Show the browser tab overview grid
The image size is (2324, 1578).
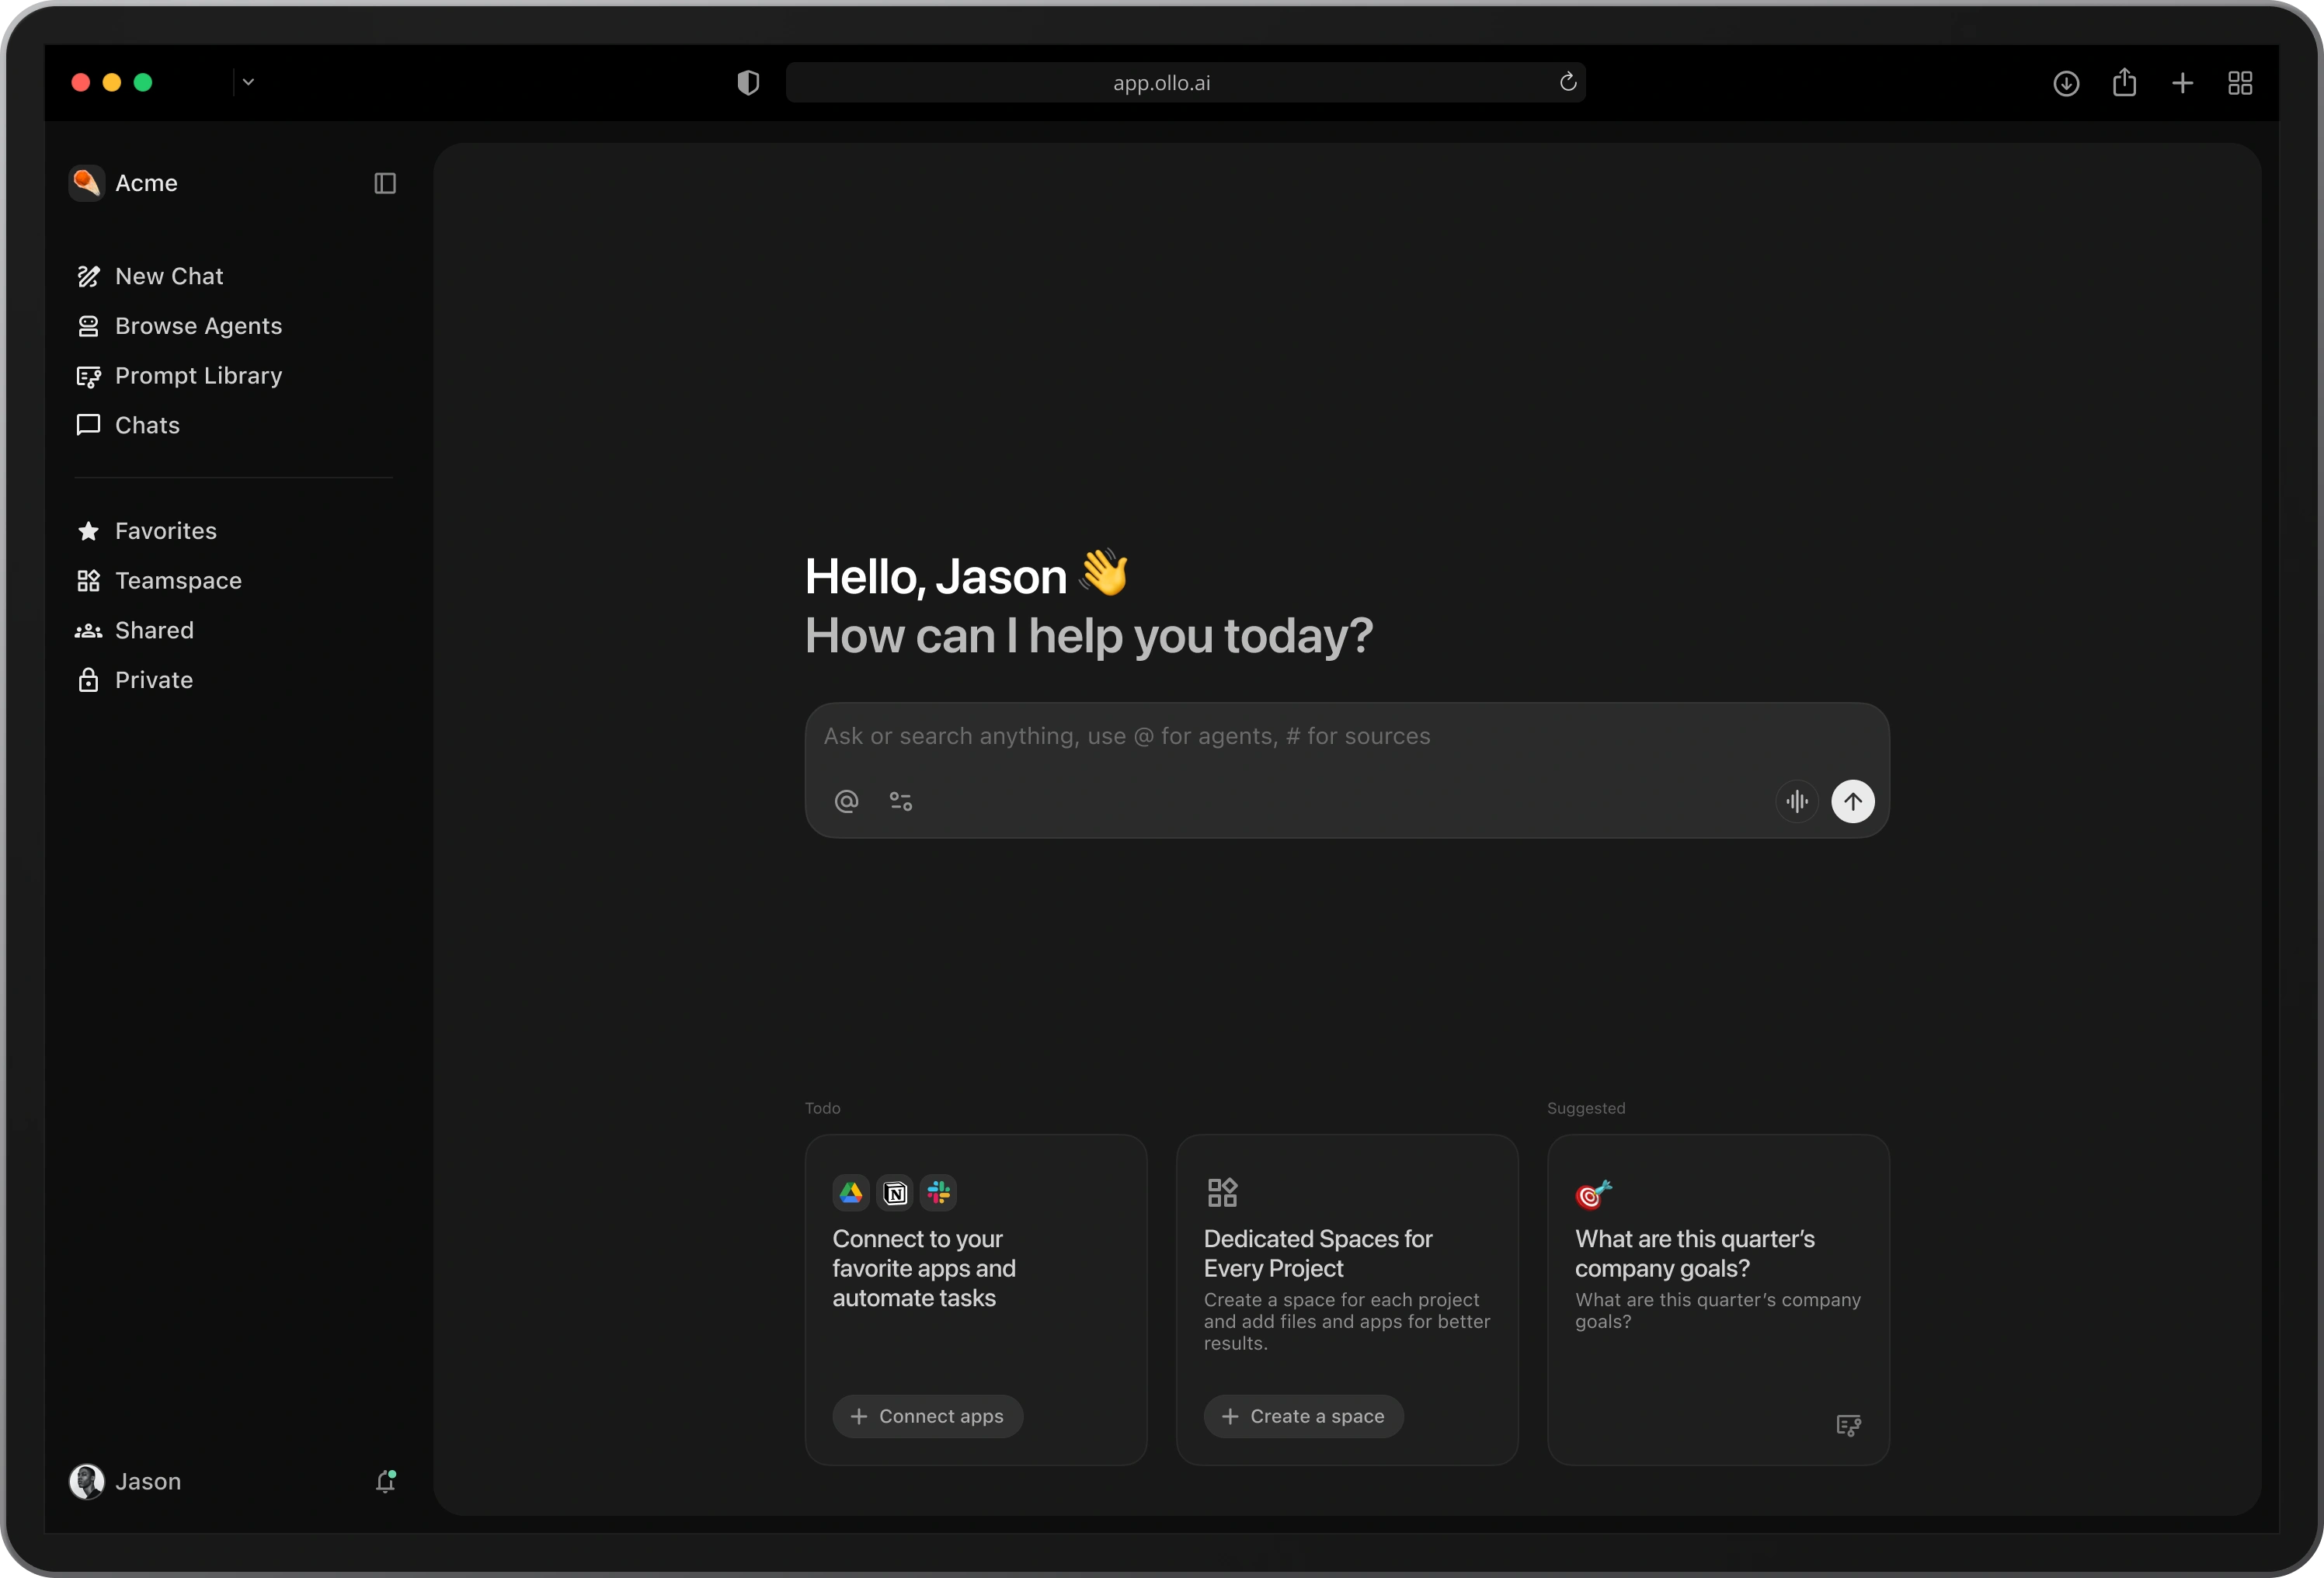2240,83
